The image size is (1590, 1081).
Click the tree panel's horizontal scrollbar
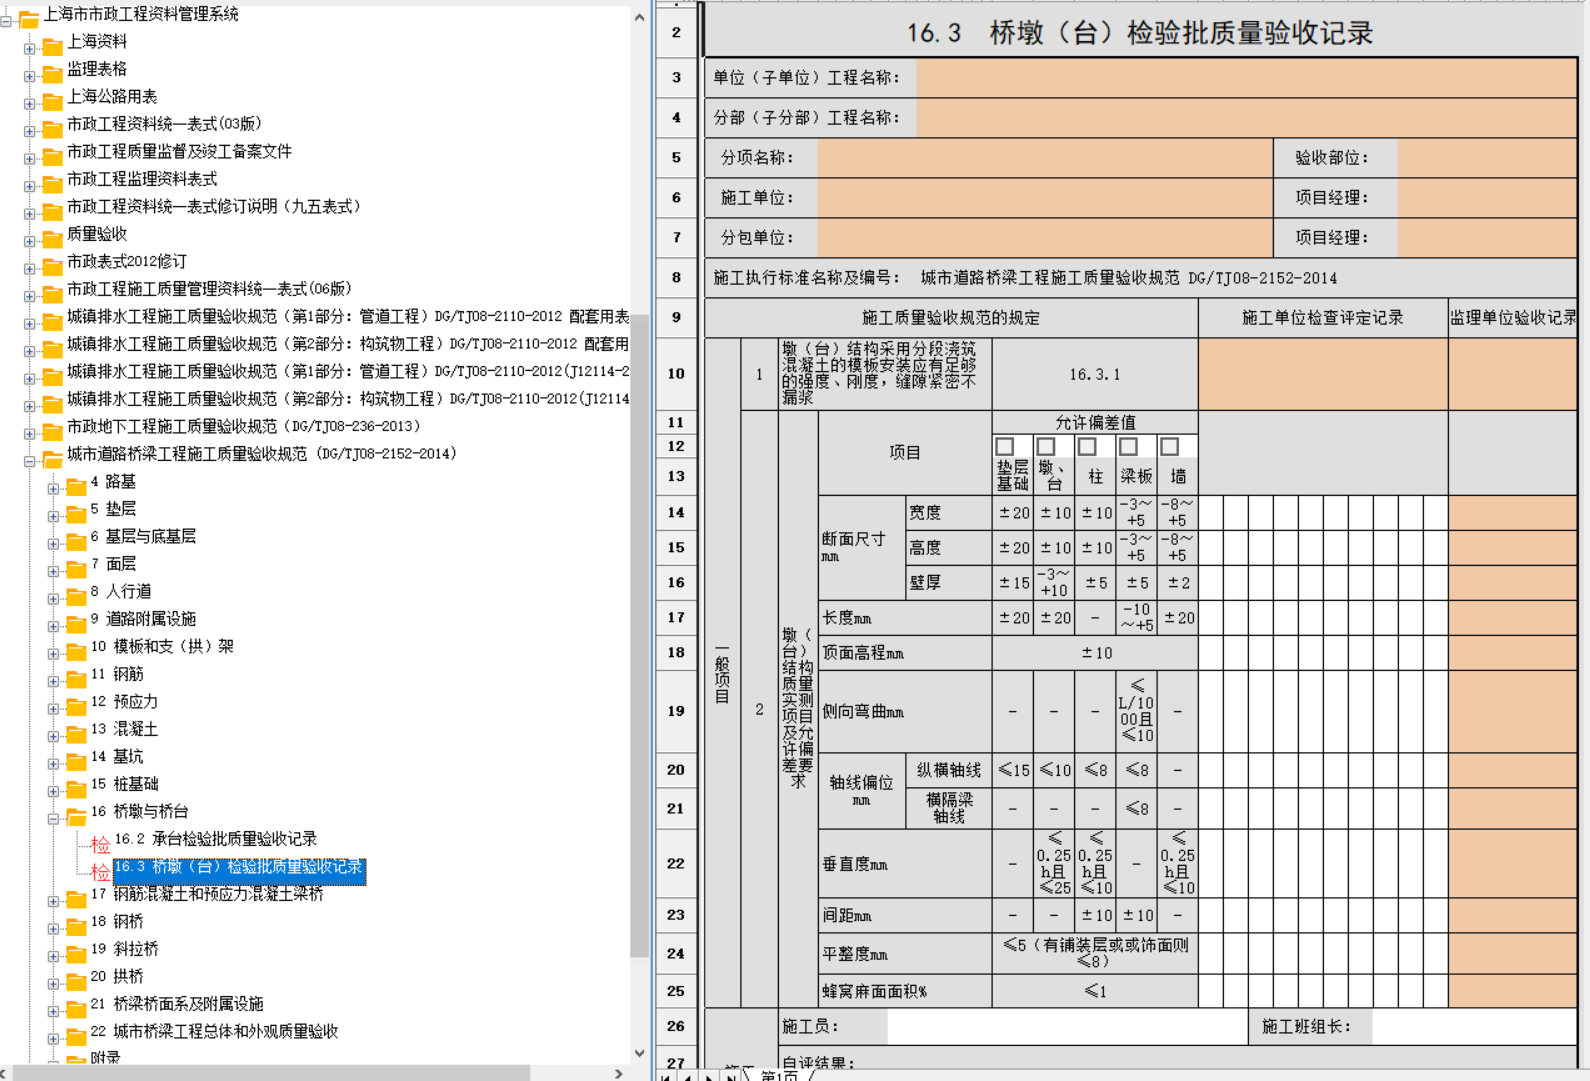pos(270,1073)
